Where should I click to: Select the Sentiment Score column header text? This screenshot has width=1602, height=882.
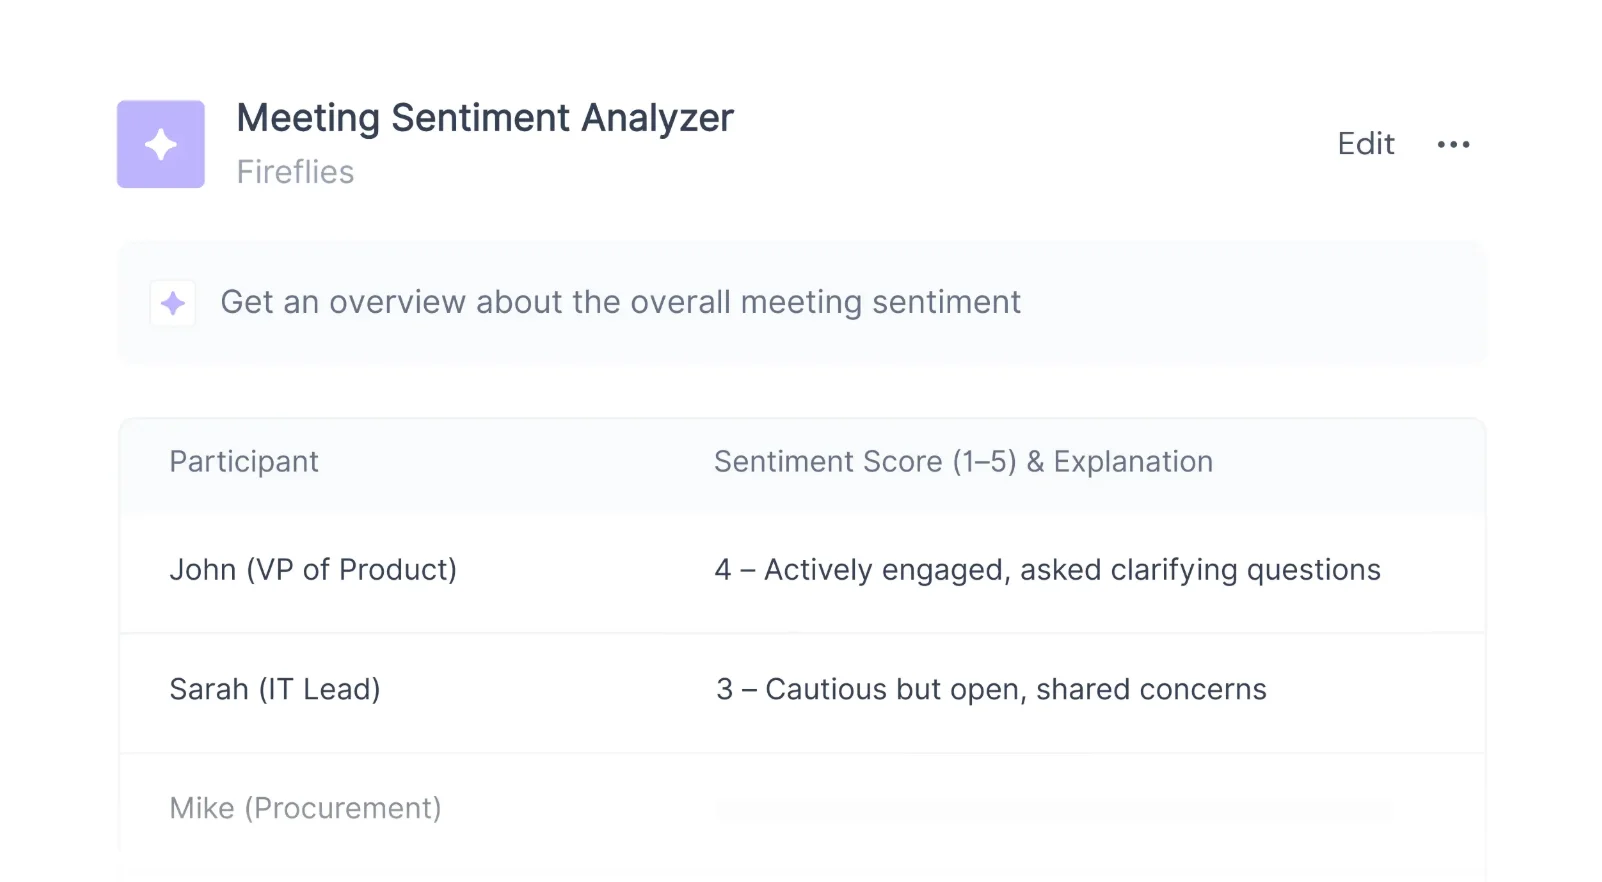click(827, 461)
